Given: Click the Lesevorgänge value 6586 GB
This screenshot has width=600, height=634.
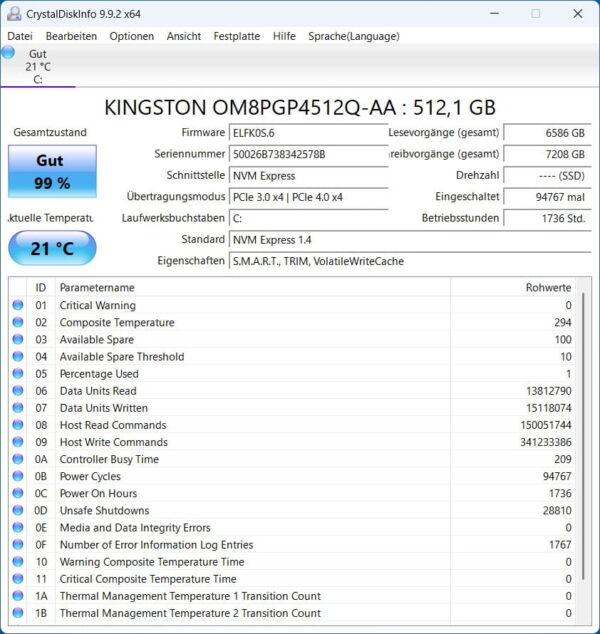Looking at the screenshot, I should [x=547, y=133].
